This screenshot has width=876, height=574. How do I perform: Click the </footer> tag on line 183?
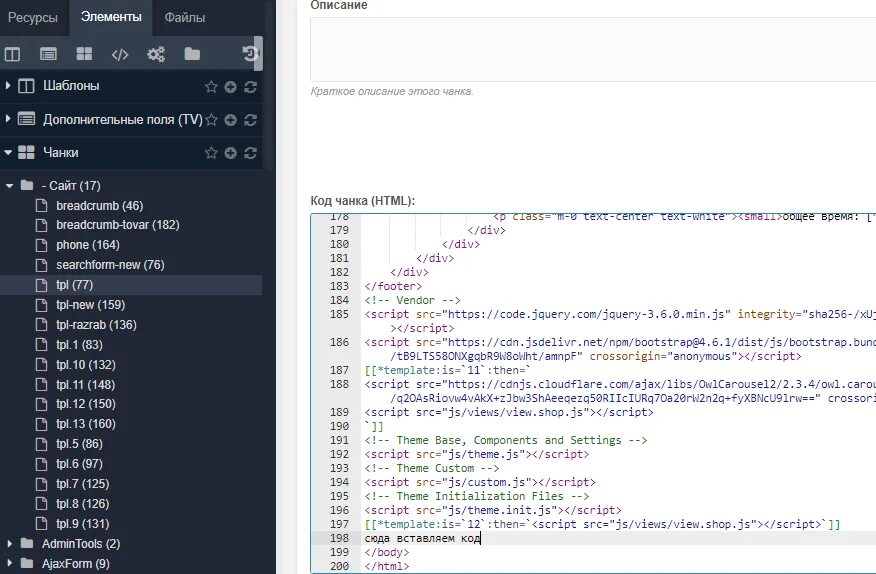(393, 286)
